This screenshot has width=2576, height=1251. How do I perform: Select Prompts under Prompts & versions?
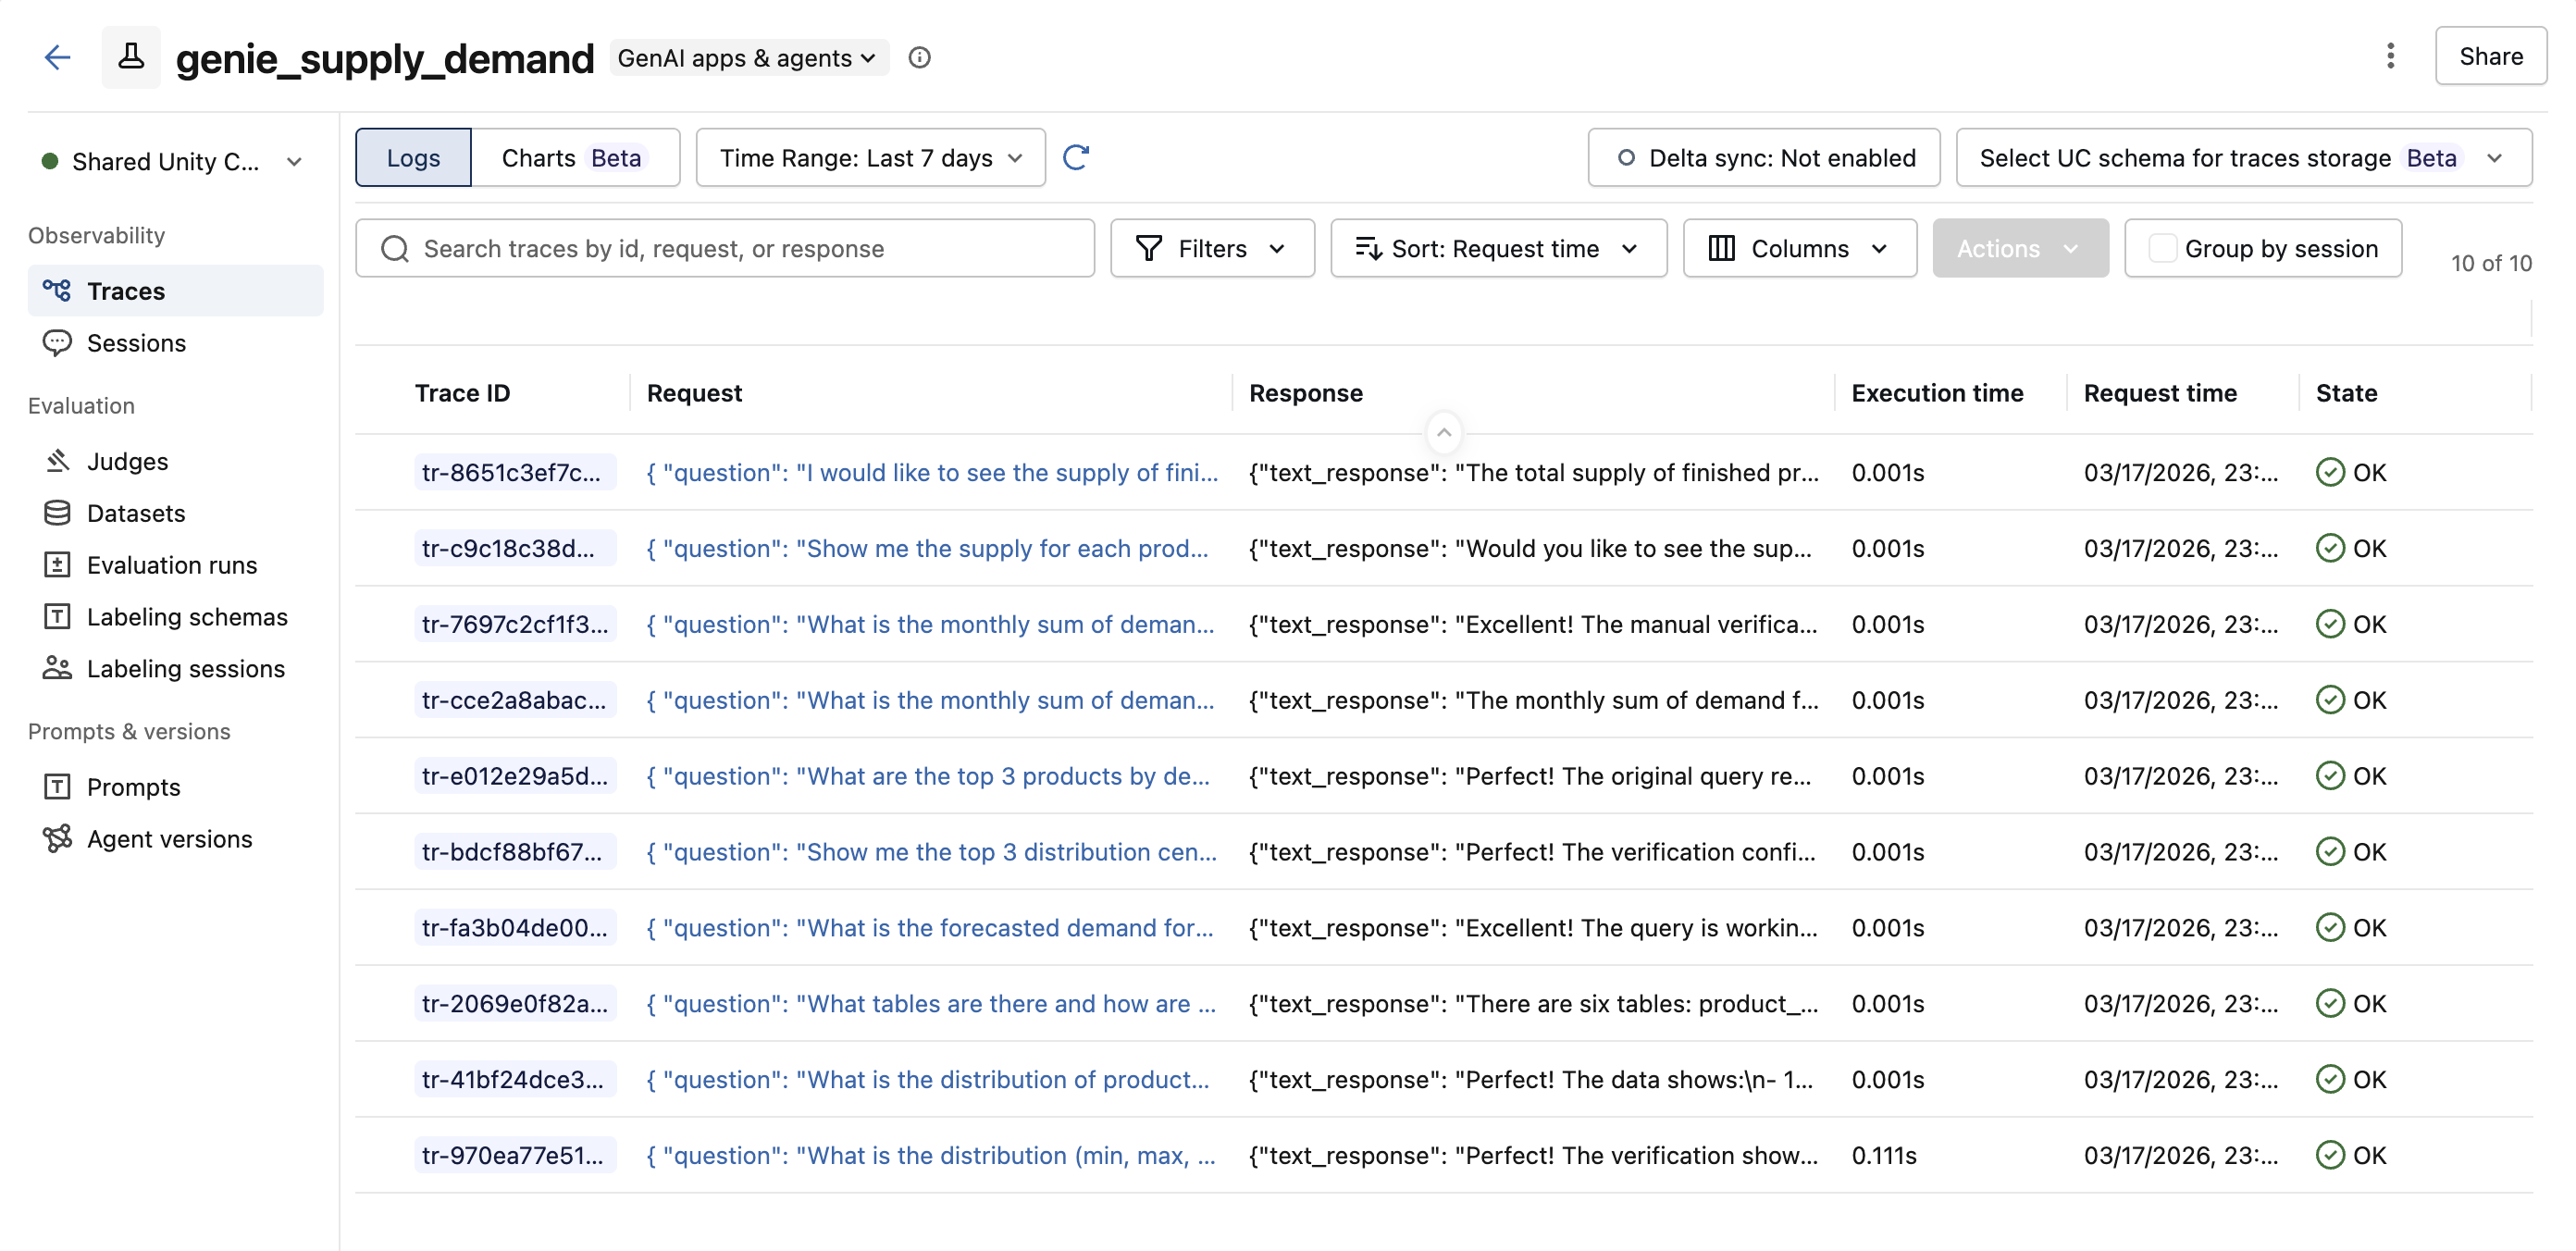click(134, 787)
